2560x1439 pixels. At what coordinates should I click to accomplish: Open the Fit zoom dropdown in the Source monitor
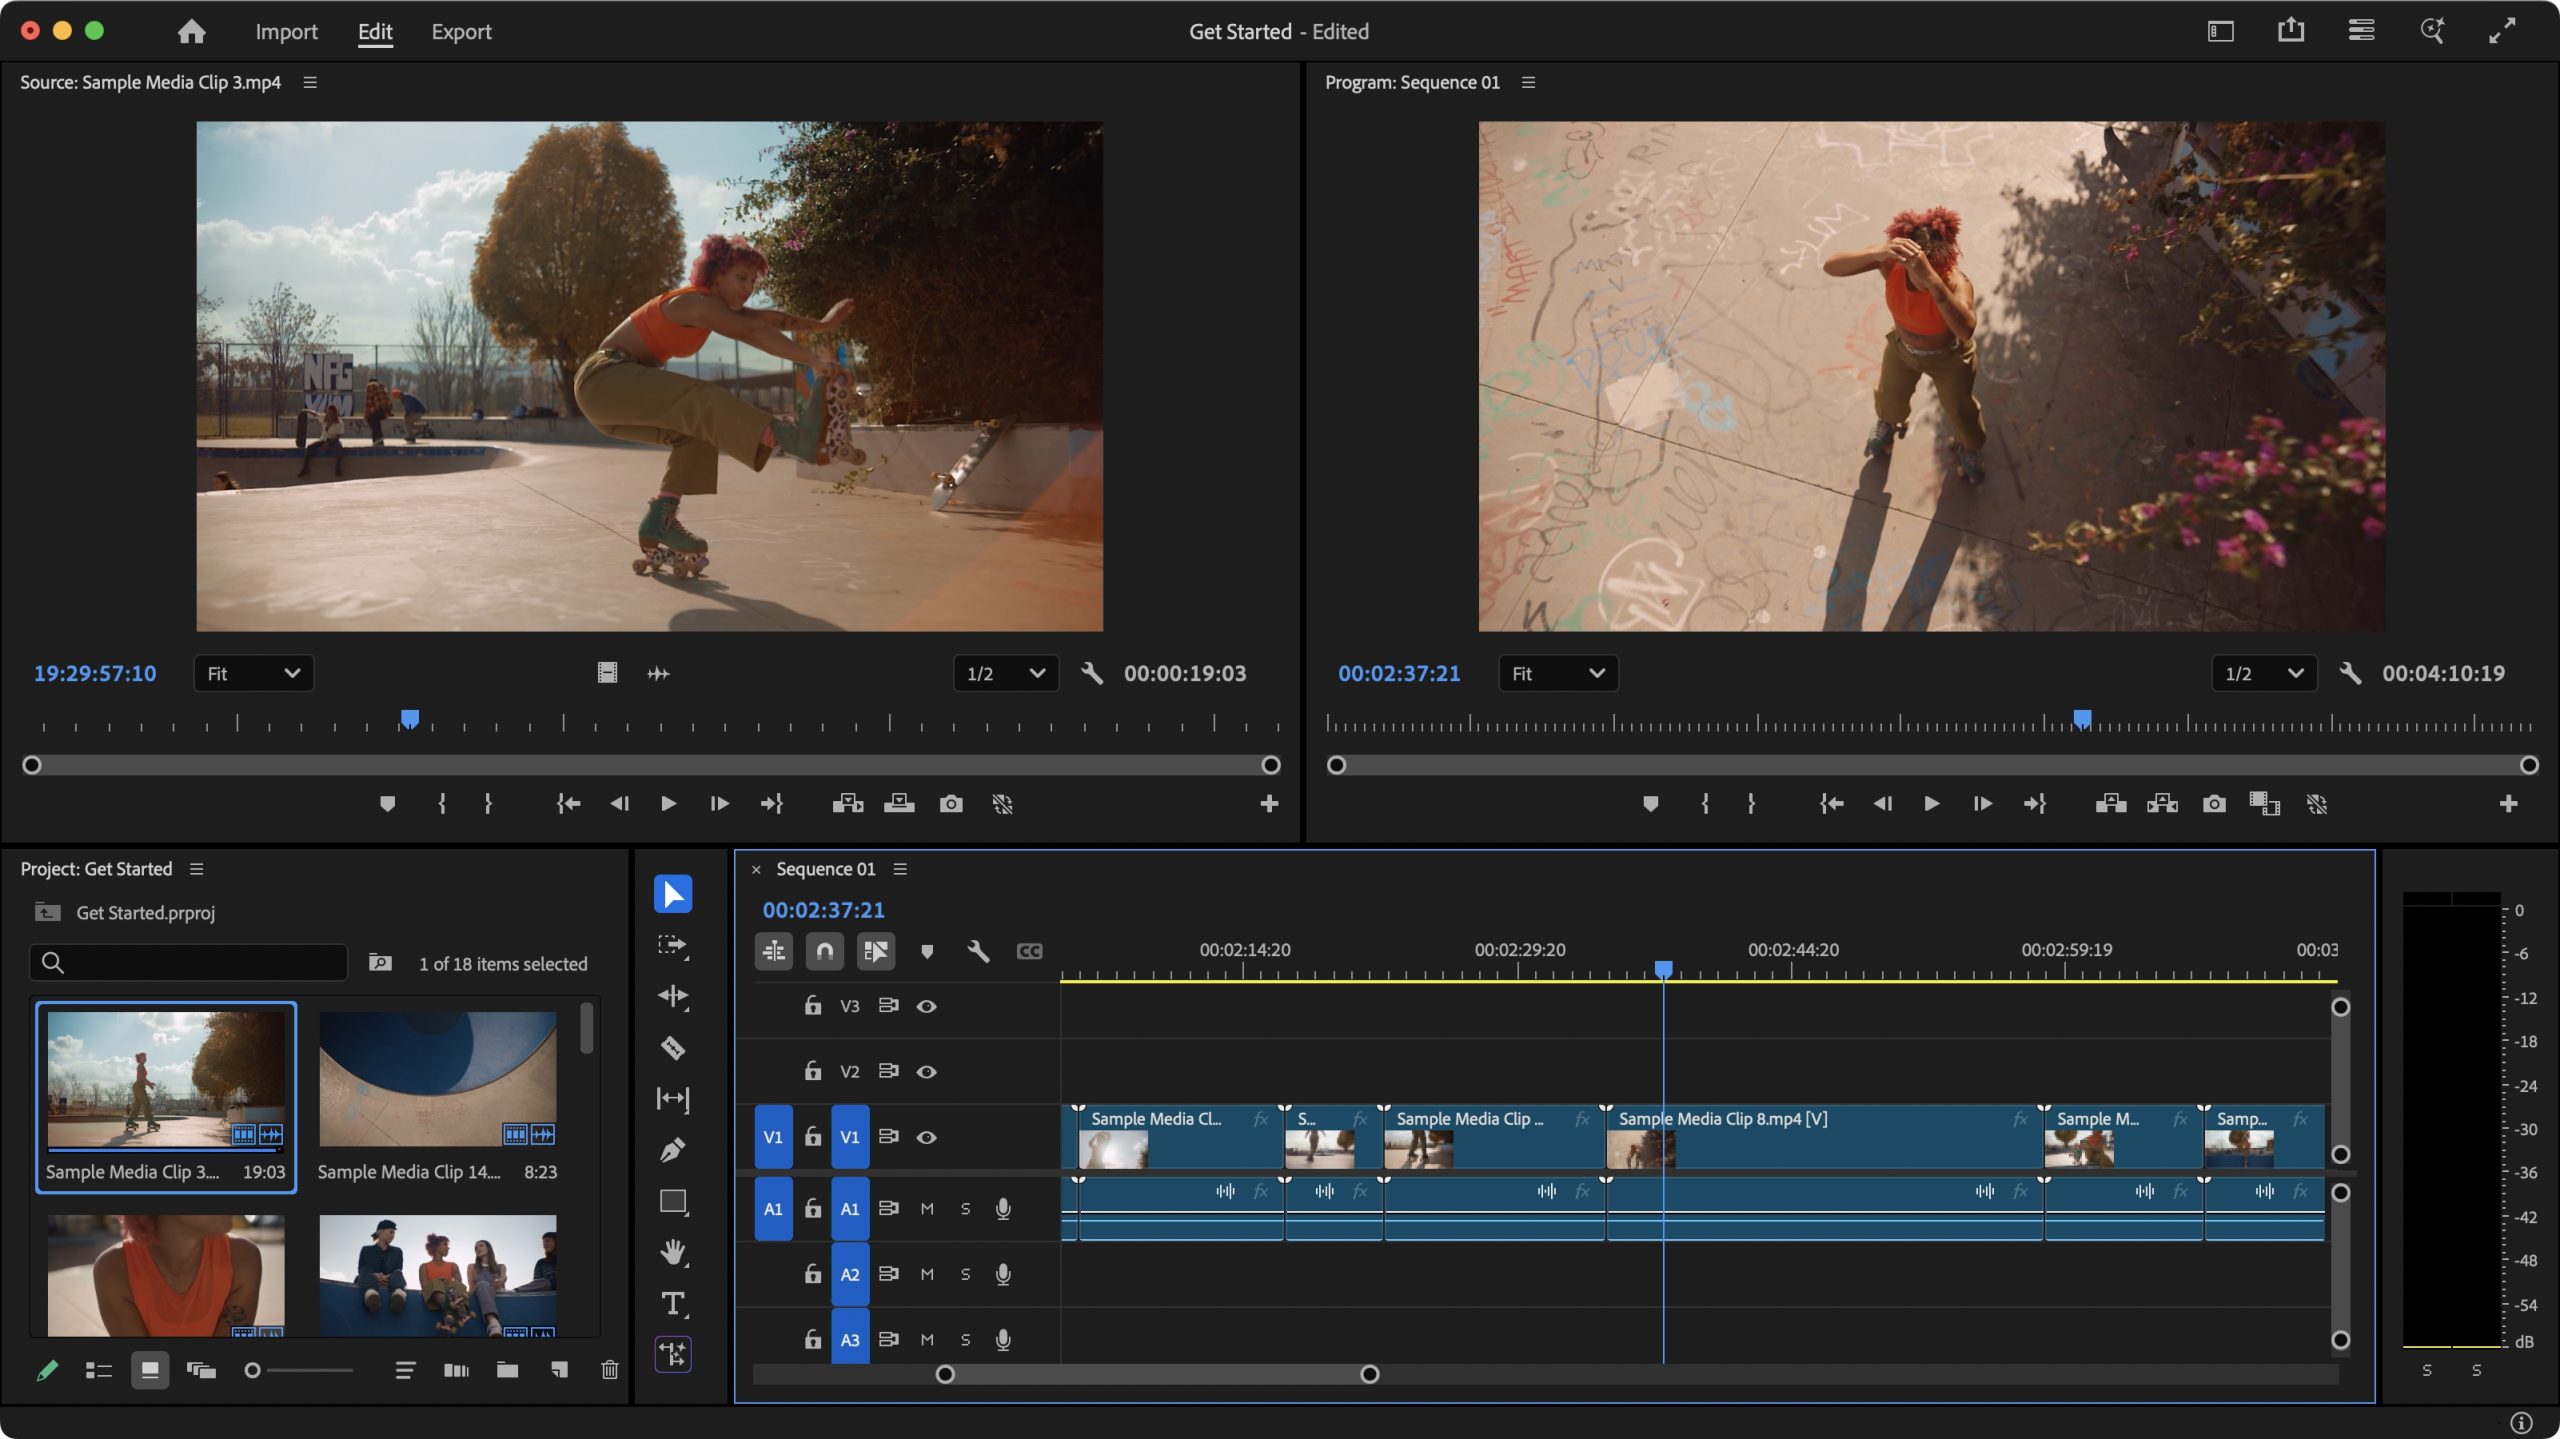point(253,673)
